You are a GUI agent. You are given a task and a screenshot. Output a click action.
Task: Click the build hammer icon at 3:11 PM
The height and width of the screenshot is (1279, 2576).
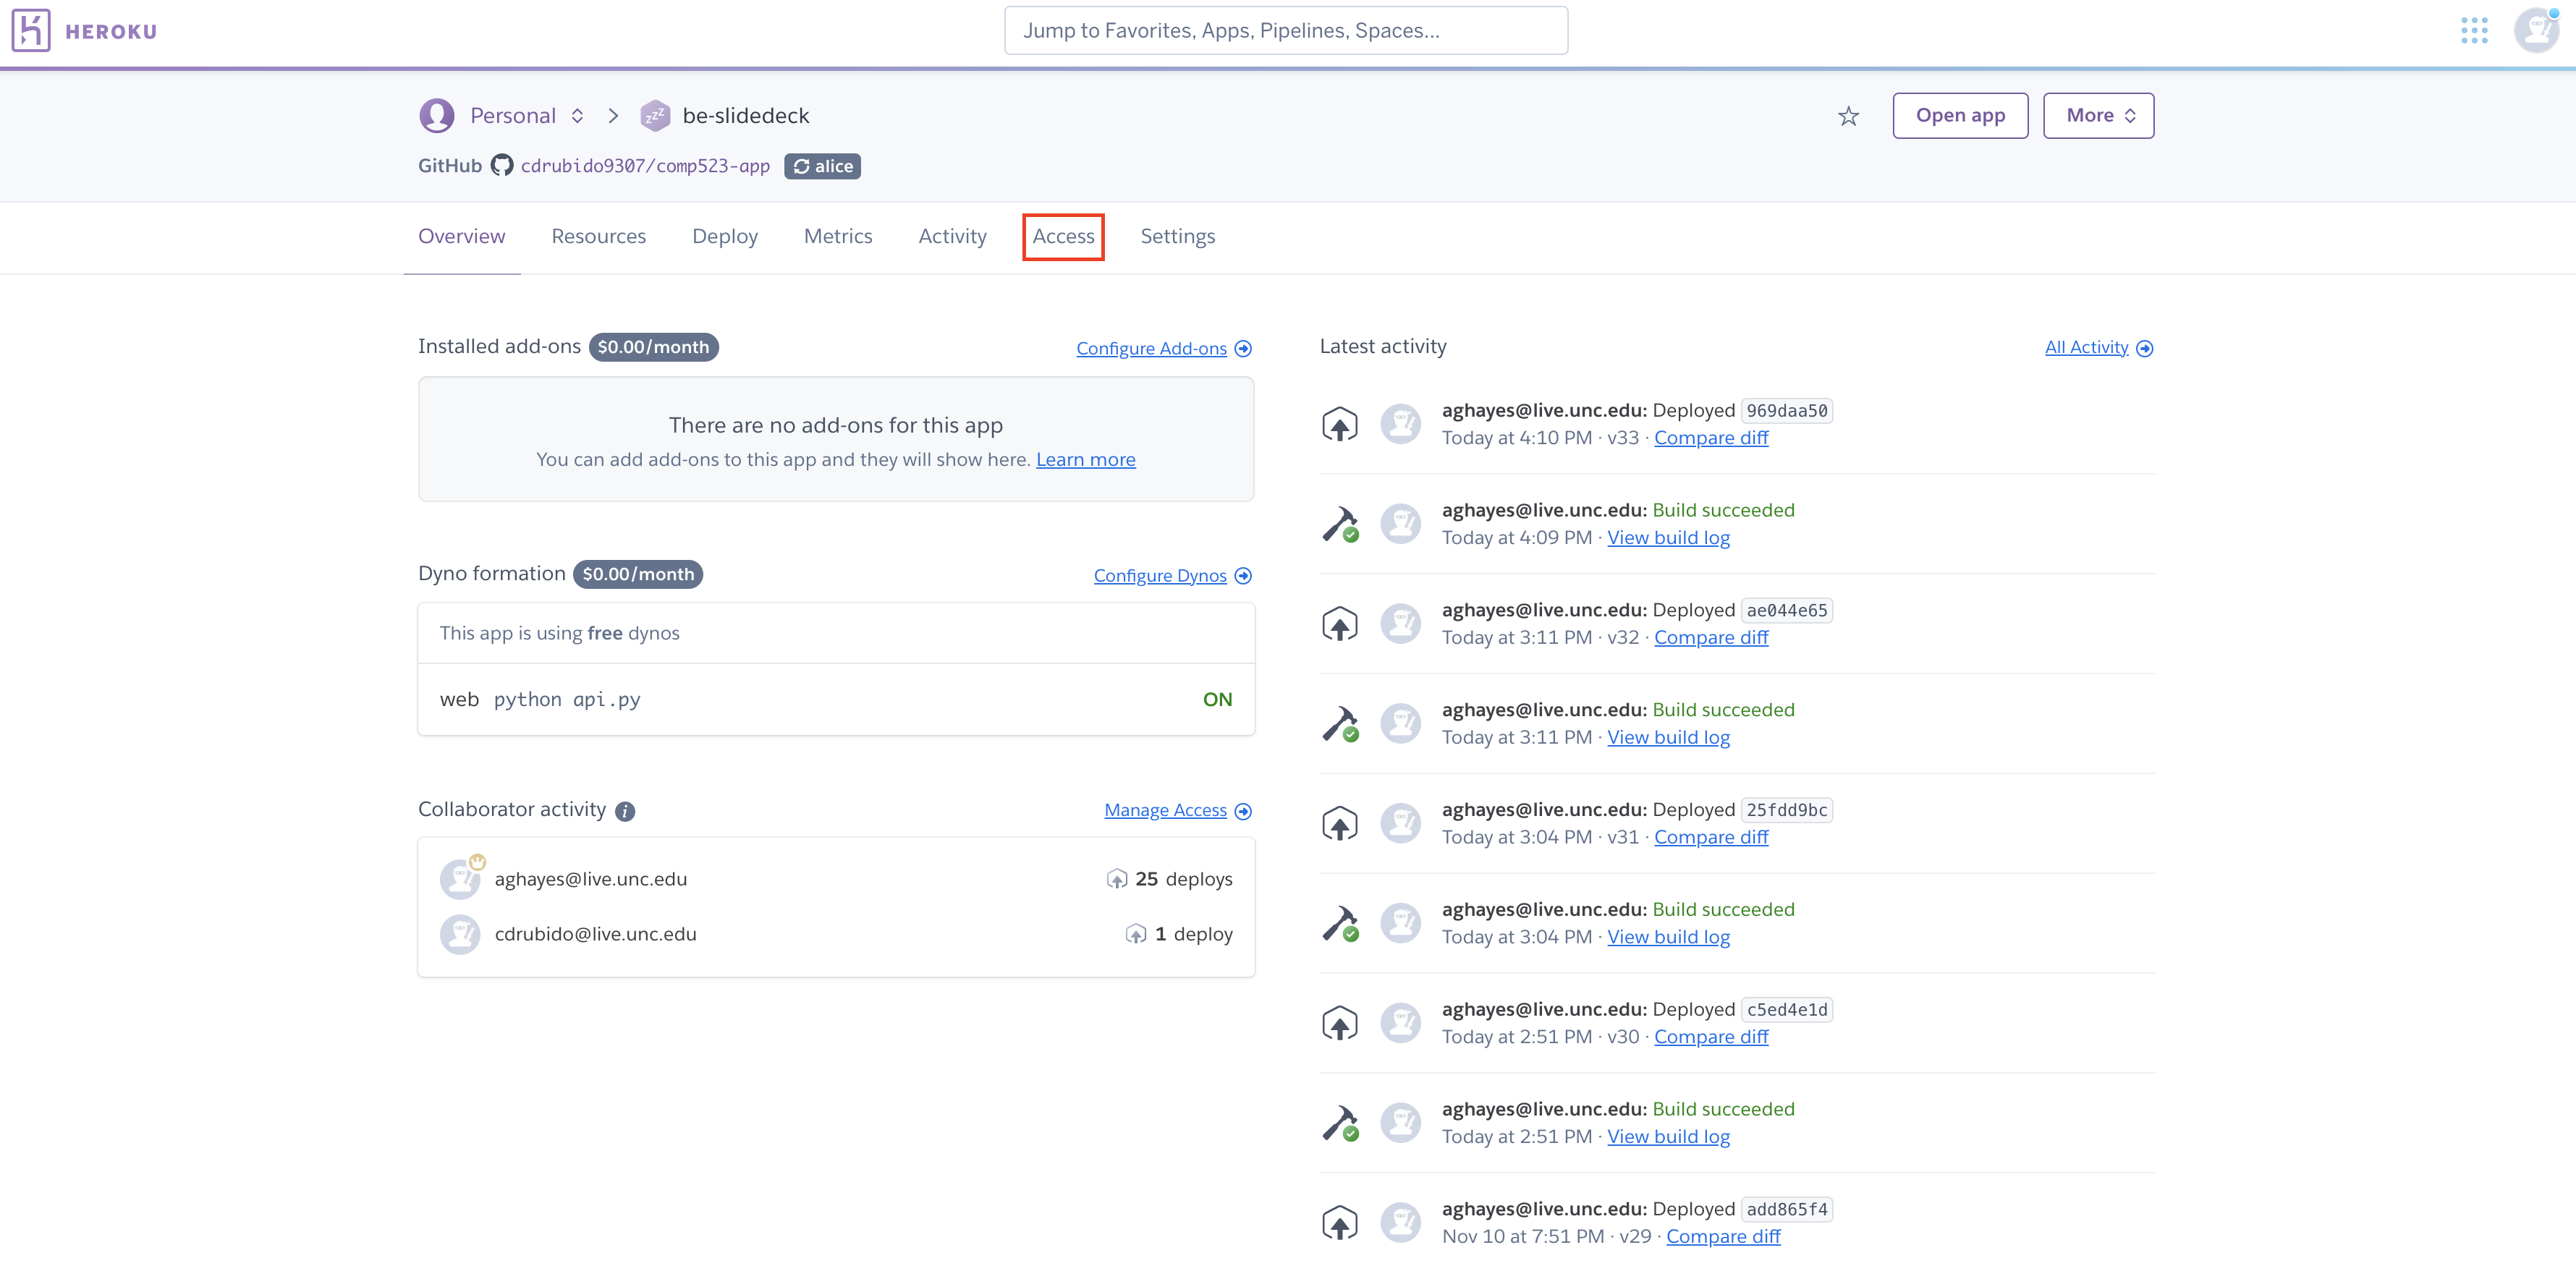[x=1340, y=724]
